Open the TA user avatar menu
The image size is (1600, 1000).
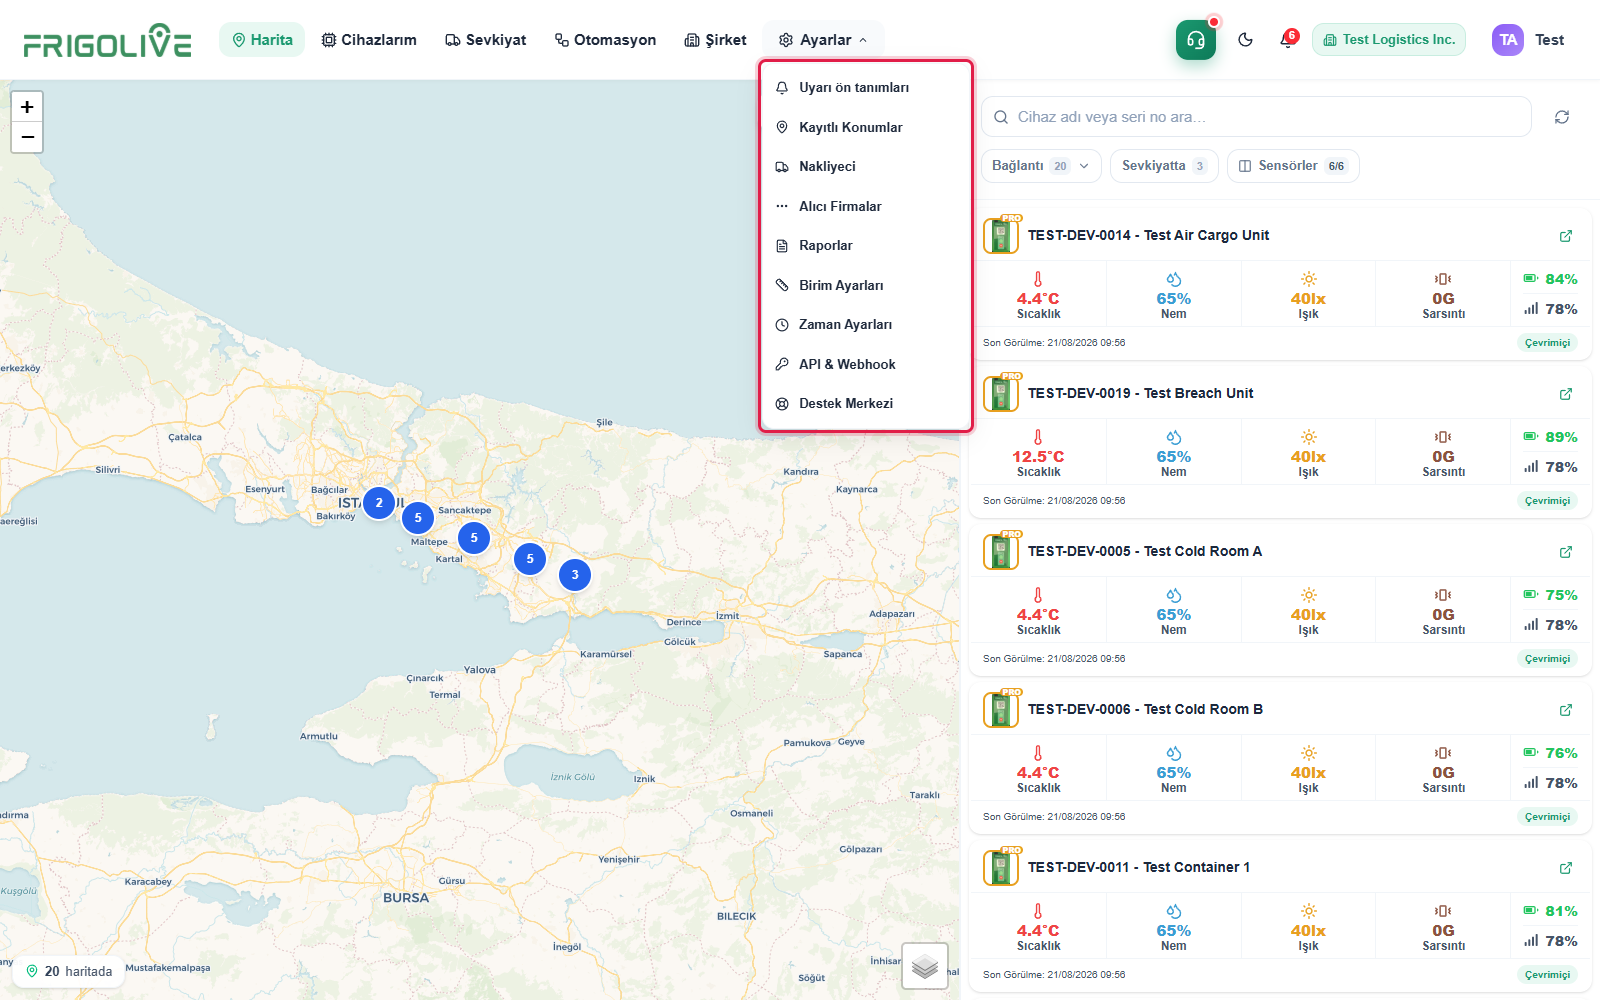[x=1508, y=40]
